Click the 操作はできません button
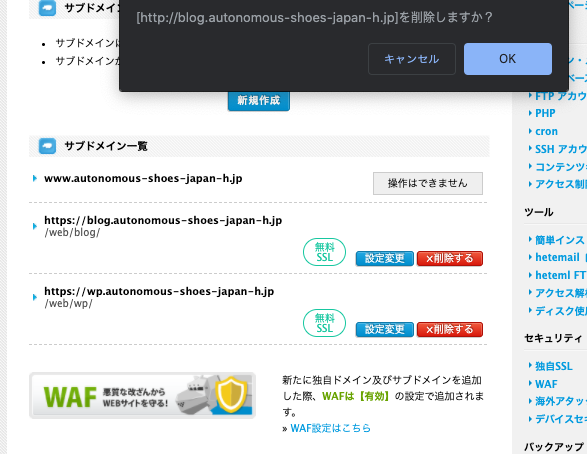The image size is (587, 454). click(x=428, y=183)
